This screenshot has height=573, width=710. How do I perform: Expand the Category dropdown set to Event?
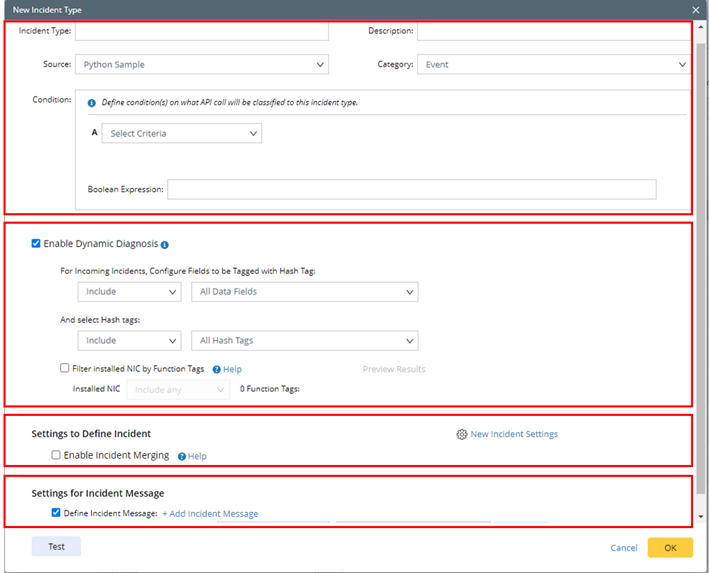pyautogui.click(x=553, y=65)
